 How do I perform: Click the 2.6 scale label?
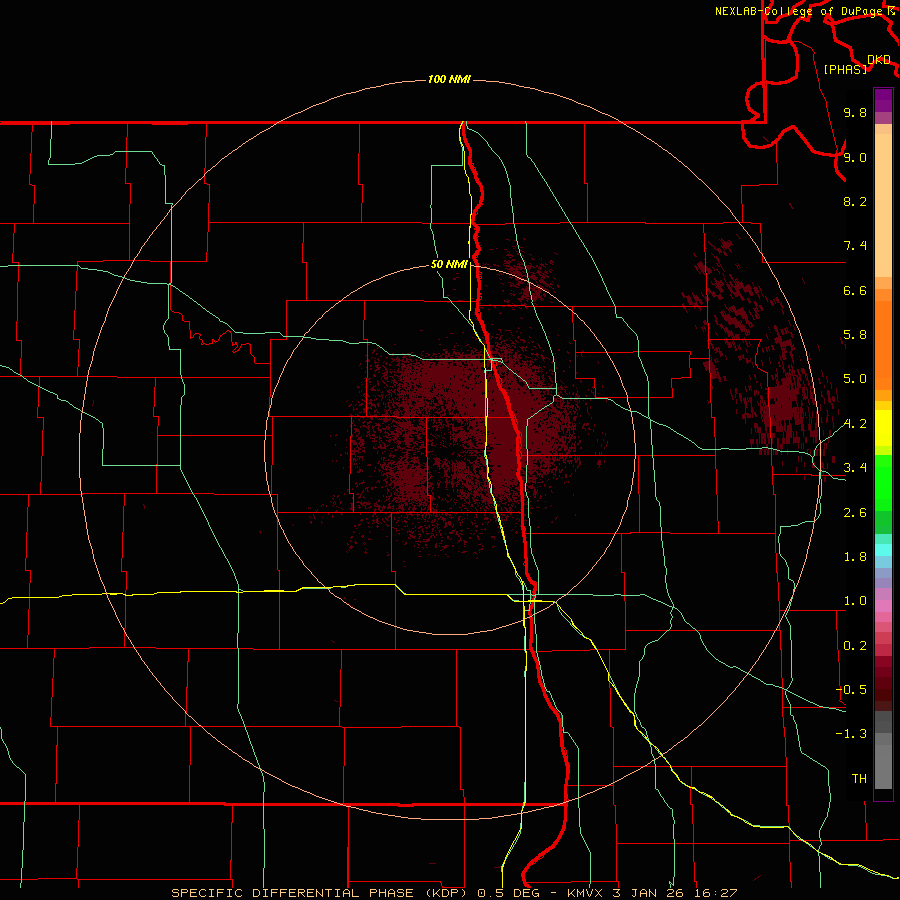[x=855, y=513]
